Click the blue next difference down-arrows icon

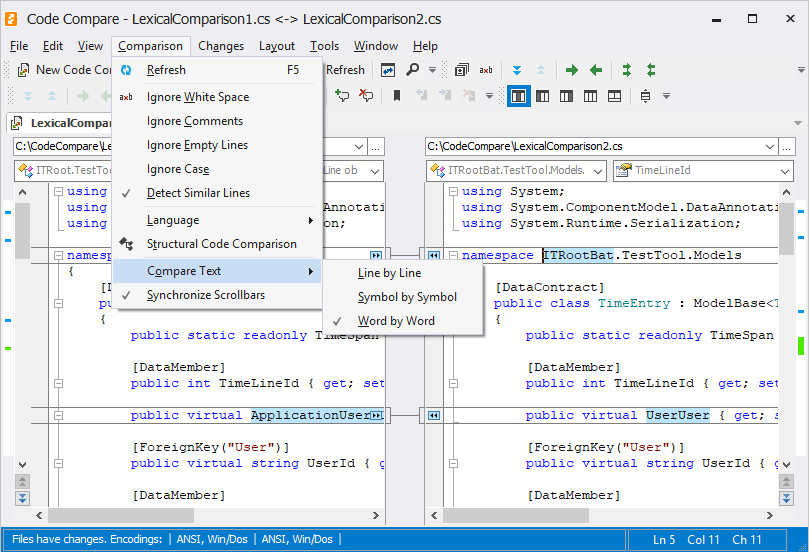coord(517,70)
